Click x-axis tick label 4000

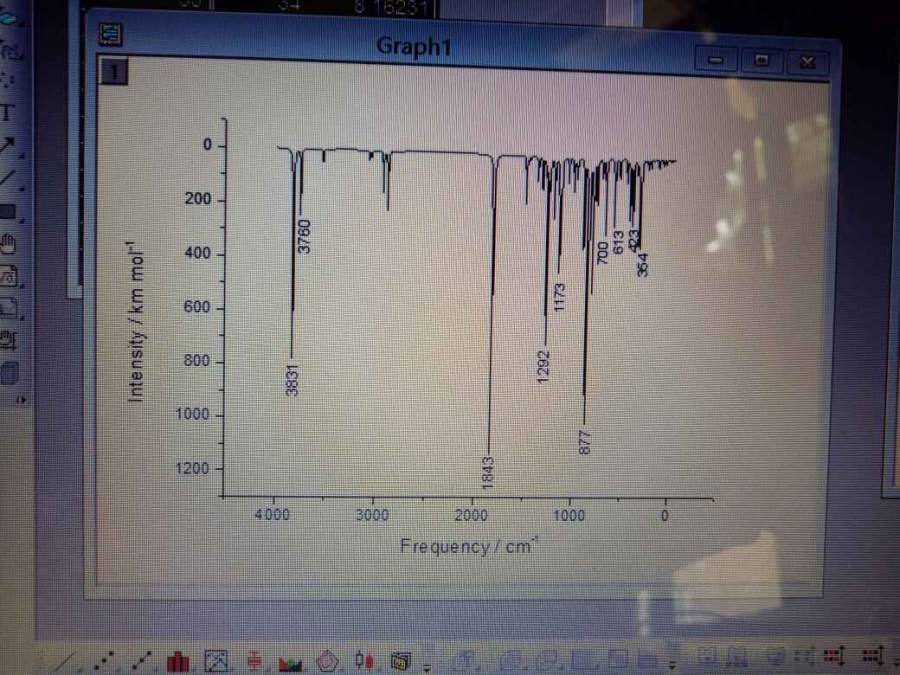point(272,514)
